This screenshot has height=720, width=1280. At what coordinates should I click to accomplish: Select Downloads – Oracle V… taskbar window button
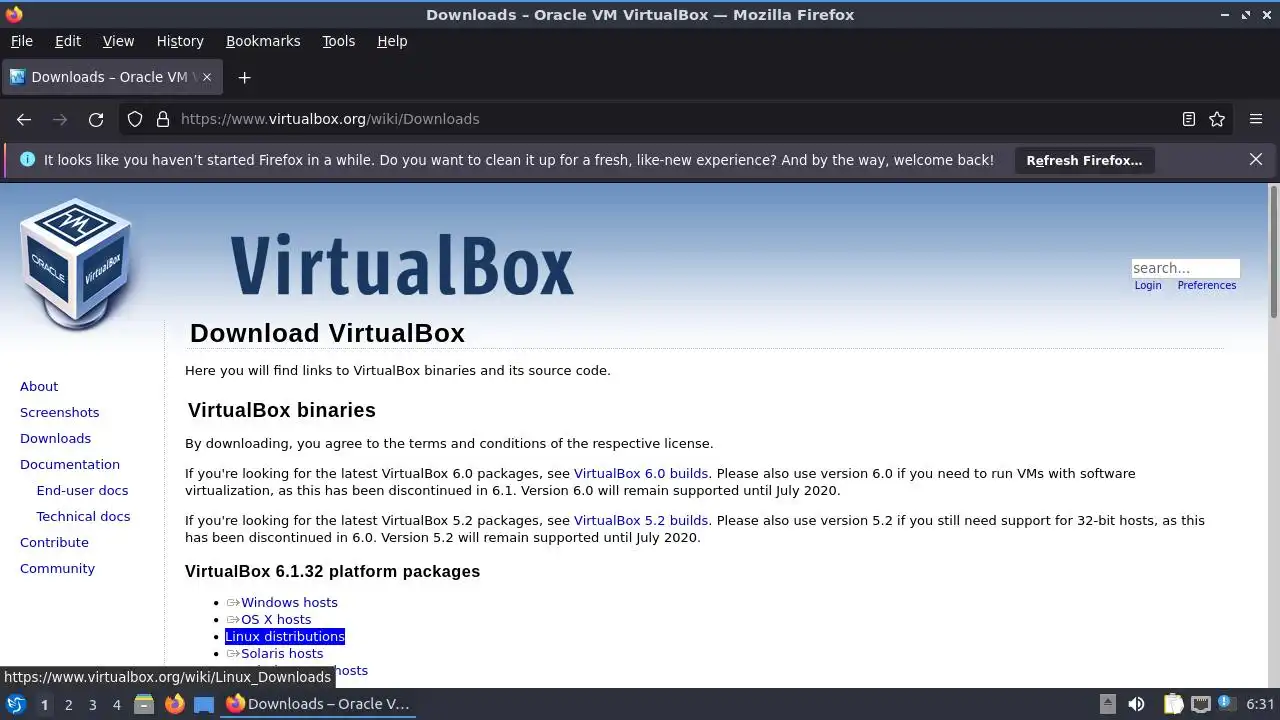pos(318,704)
